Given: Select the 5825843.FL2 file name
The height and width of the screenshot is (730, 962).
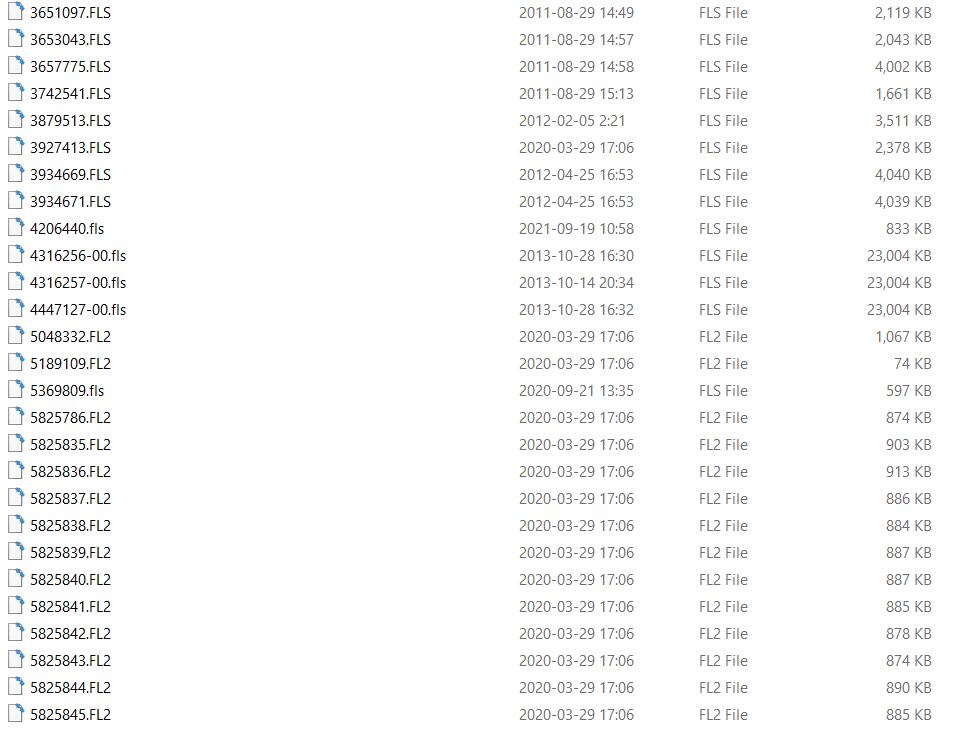Looking at the screenshot, I should pyautogui.click(x=71, y=661).
